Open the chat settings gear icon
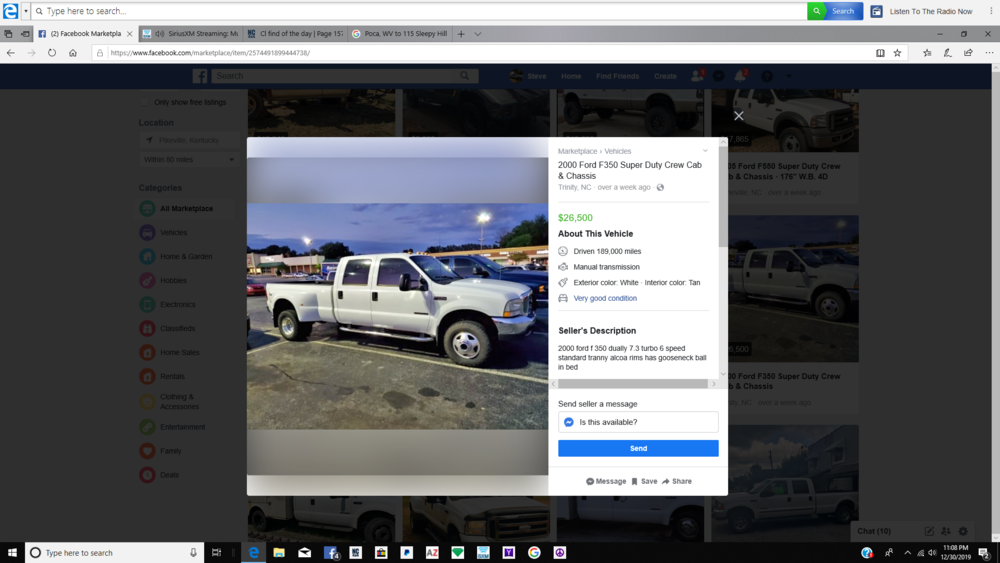1000x563 pixels. tap(963, 531)
